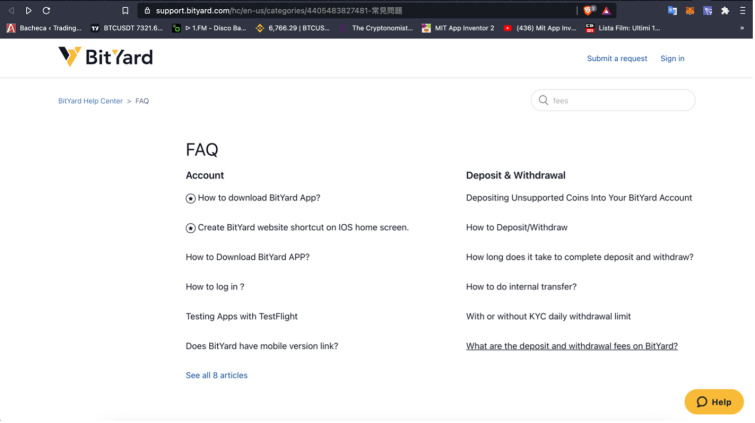Open Lista Film: Ultimi bookmark
755x423 pixels.
tap(623, 28)
